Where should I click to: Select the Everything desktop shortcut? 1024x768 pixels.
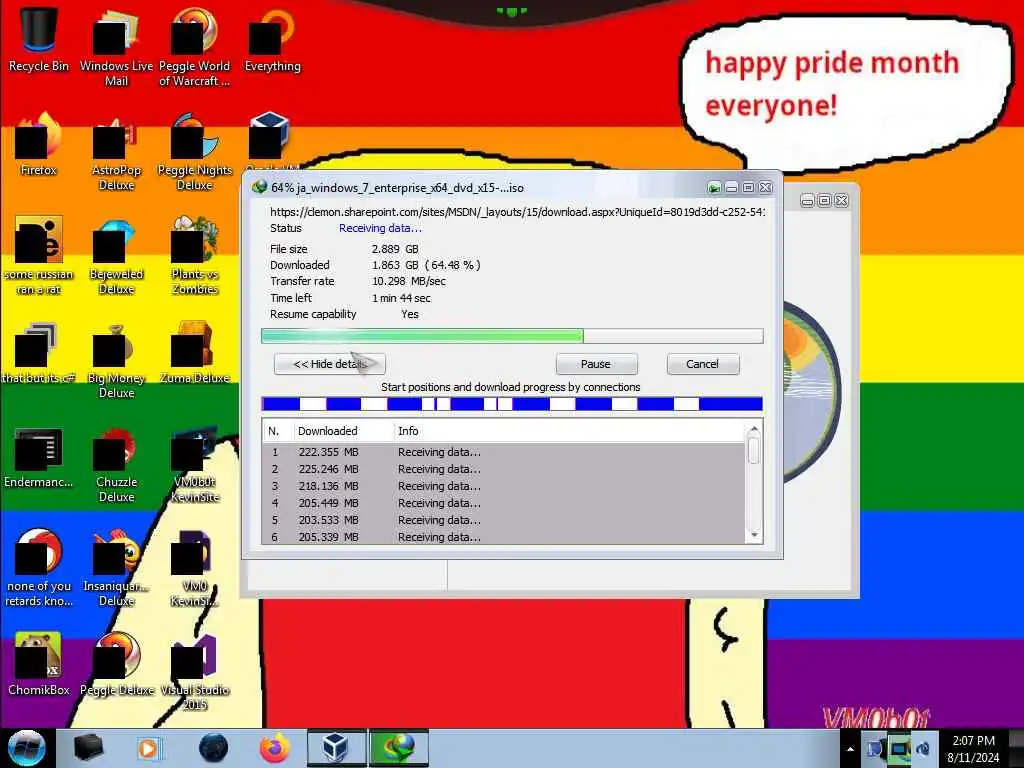[272, 39]
